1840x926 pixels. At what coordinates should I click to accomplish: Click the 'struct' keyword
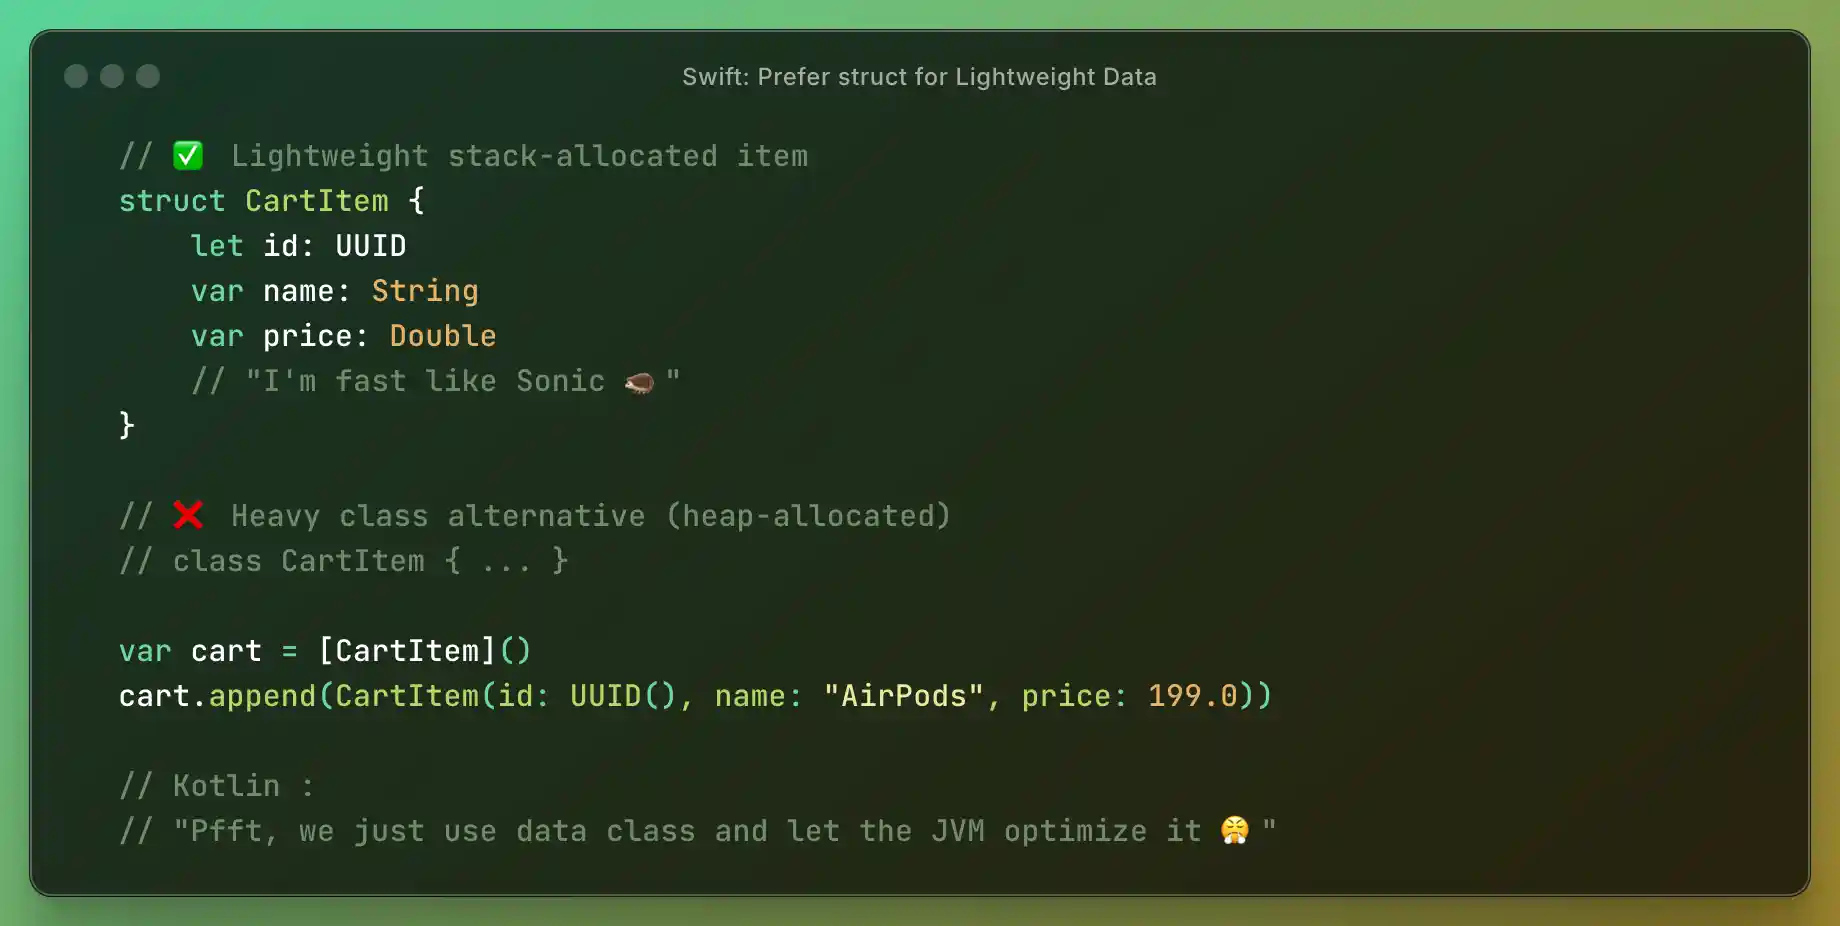172,201
